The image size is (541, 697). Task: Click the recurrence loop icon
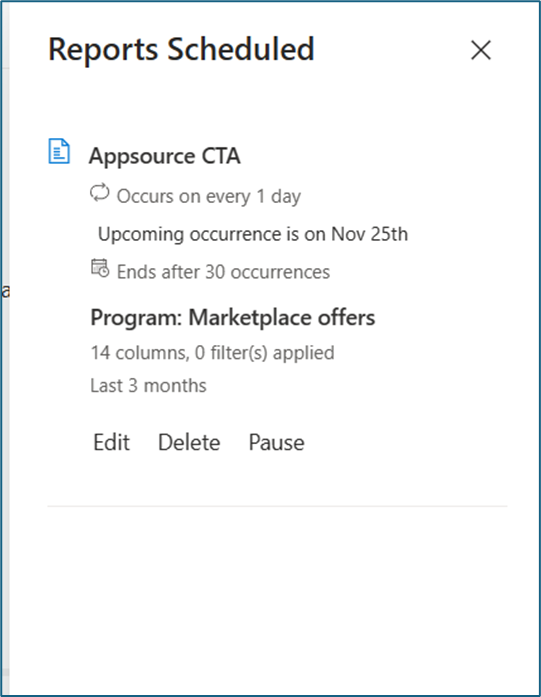[100, 193]
